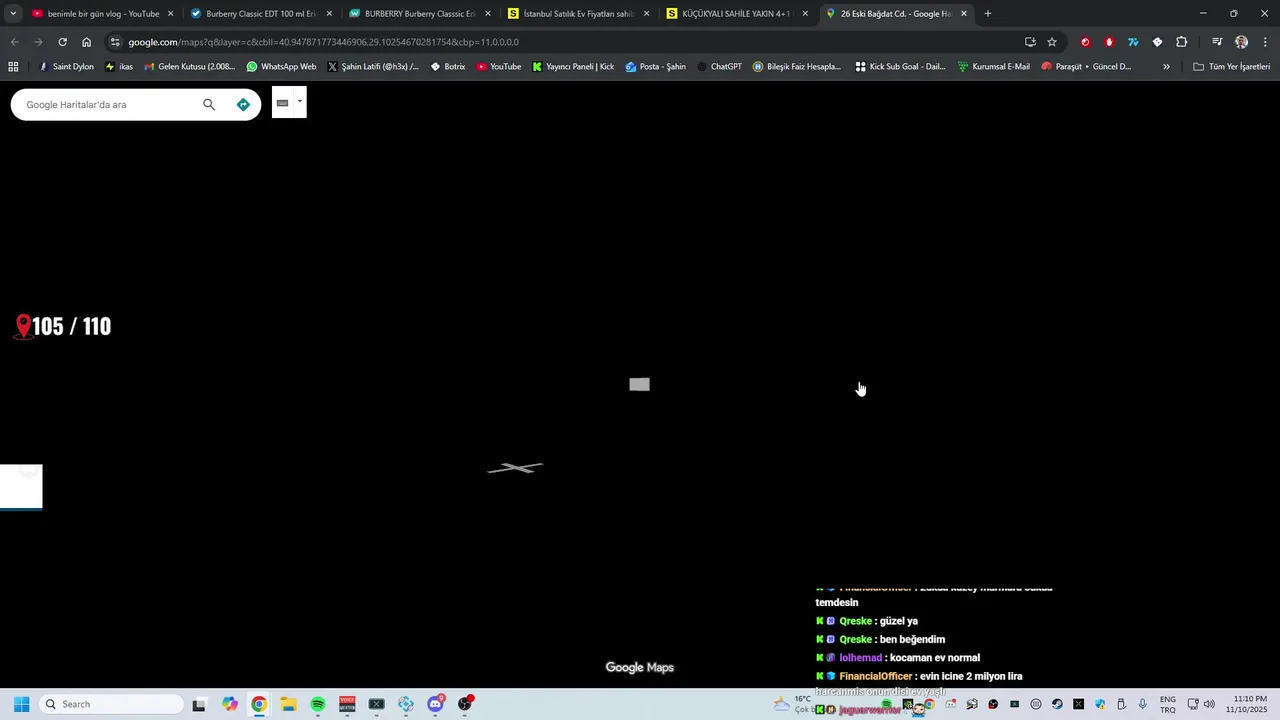The image size is (1280, 720).
Task: Navigate back with the back arrow
Action: (x=14, y=42)
